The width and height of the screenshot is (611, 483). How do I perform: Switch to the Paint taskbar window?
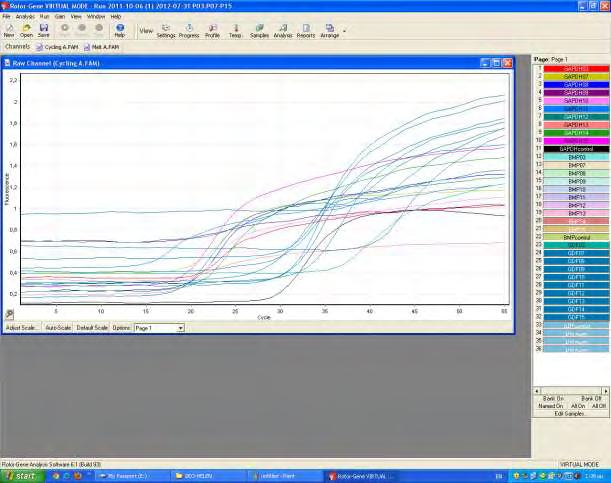(x=285, y=476)
